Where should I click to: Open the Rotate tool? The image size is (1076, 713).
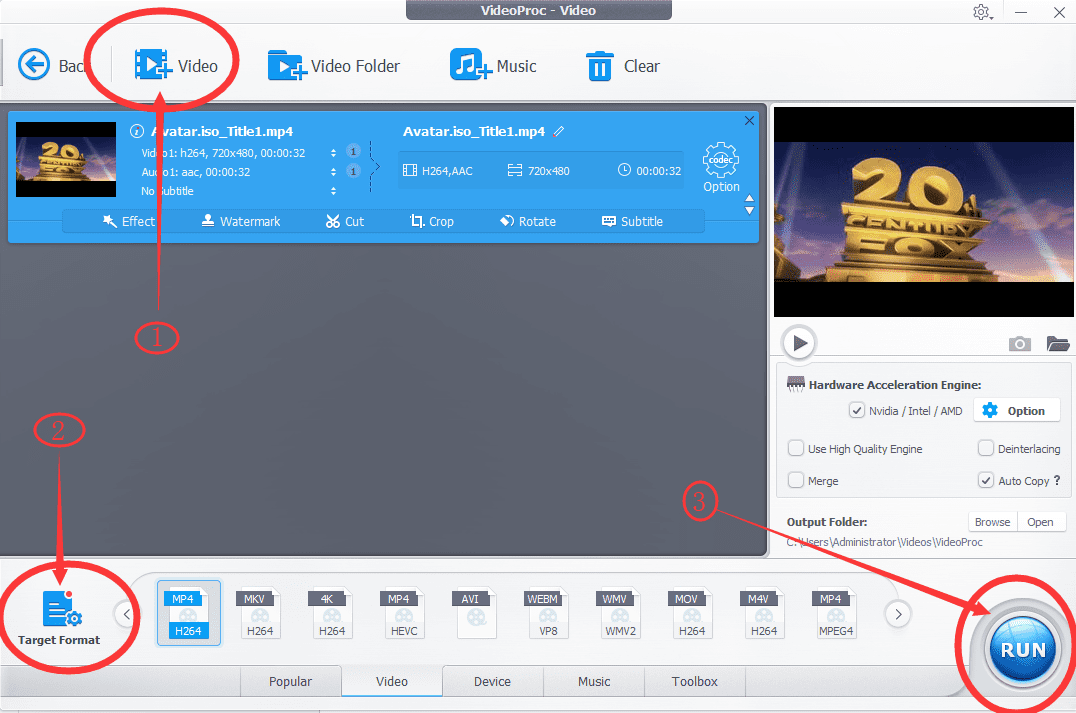[528, 222]
